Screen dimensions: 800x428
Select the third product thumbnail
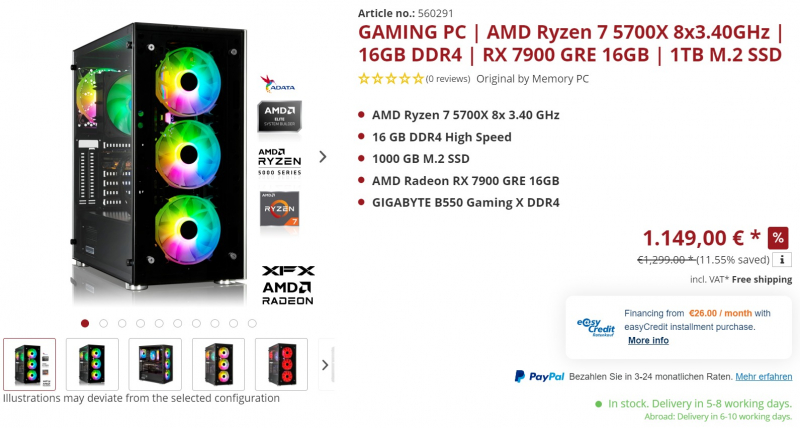pyautogui.click(x=155, y=364)
